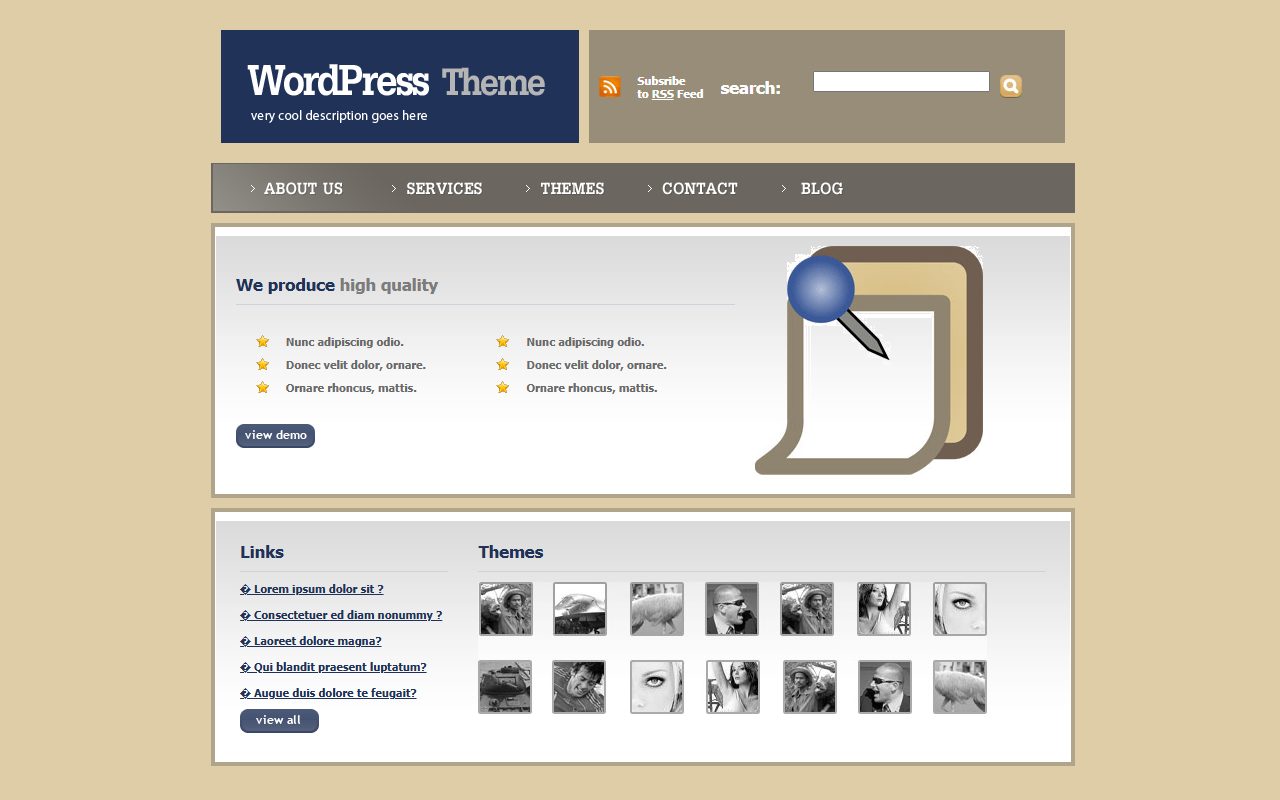Open the Services menu item
The height and width of the screenshot is (800, 1280).
click(444, 188)
